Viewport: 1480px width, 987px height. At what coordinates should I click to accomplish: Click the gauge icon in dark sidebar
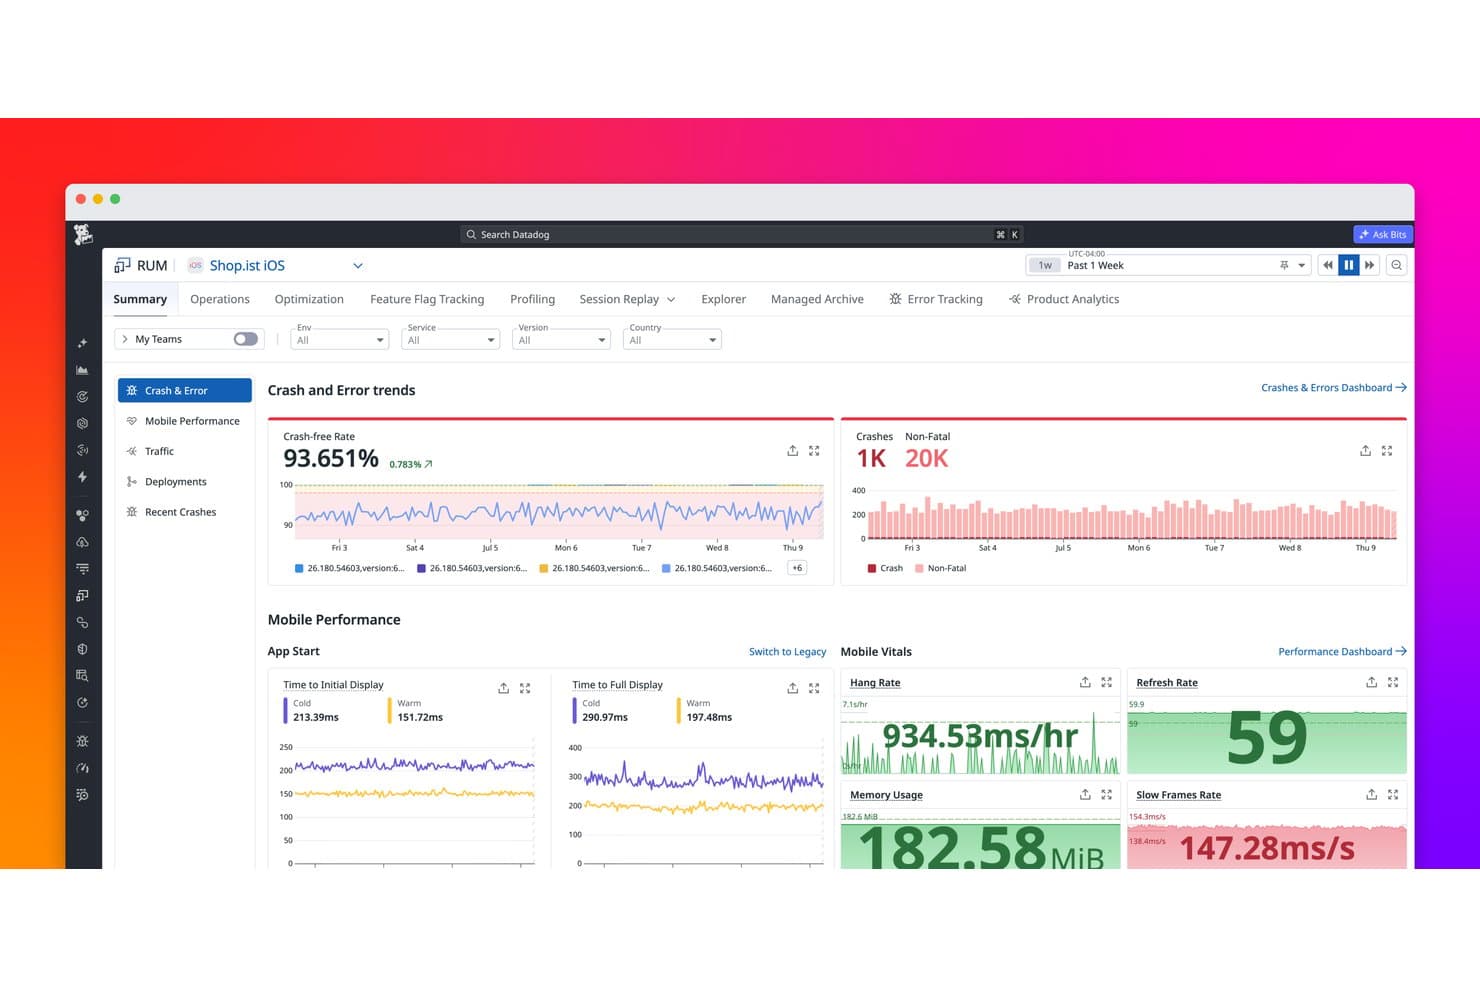coord(83,768)
